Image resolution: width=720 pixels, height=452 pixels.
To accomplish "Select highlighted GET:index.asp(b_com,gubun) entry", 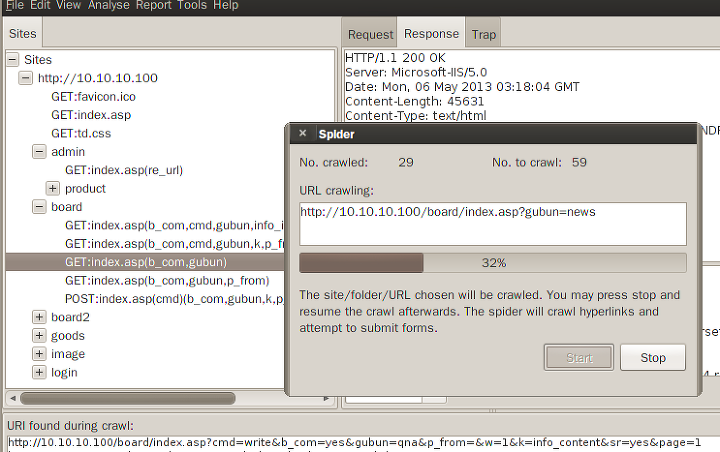I will [146, 262].
